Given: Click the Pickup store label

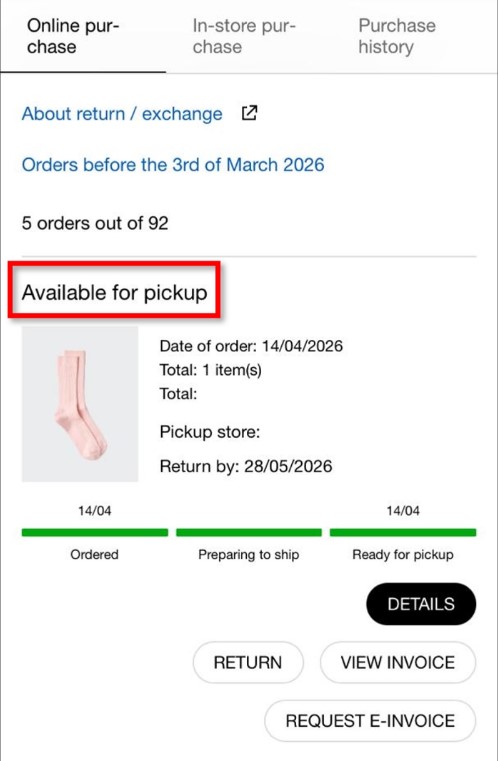Looking at the screenshot, I should [210, 431].
